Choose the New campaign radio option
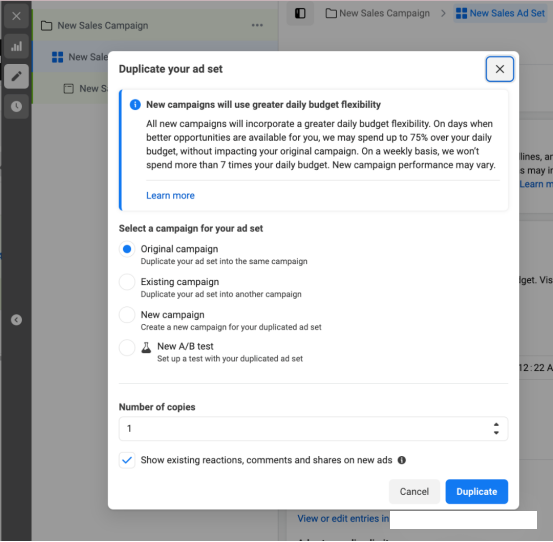553x542 pixels. click(127, 315)
